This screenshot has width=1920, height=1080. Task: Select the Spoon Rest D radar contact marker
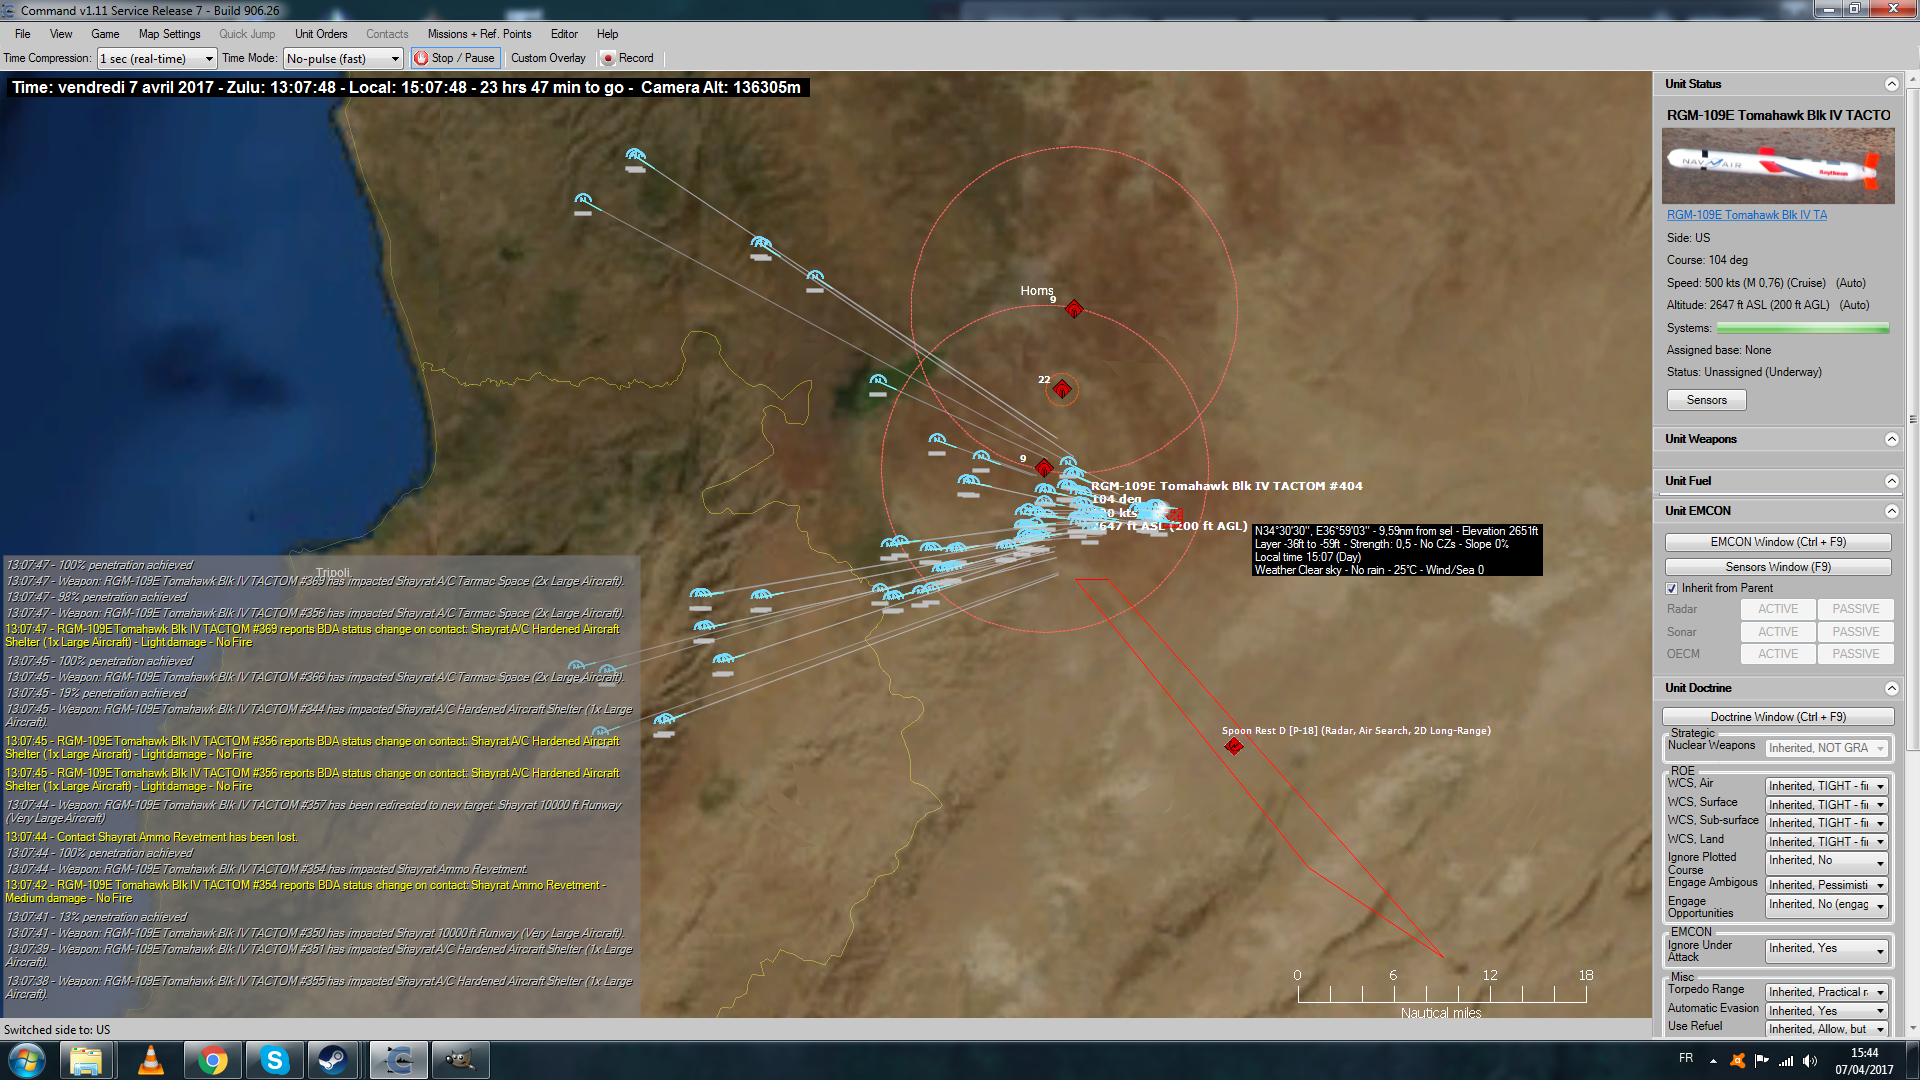[x=1234, y=746]
